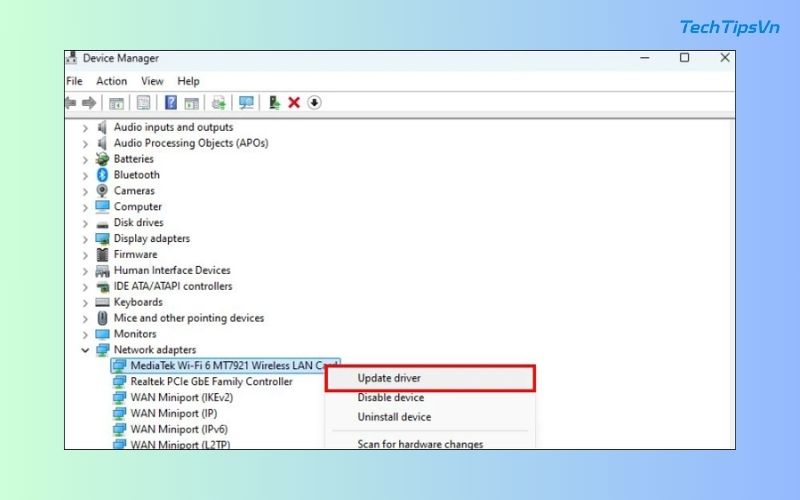The image size is (800, 500).
Task: Open the View menu
Action: coord(152,81)
